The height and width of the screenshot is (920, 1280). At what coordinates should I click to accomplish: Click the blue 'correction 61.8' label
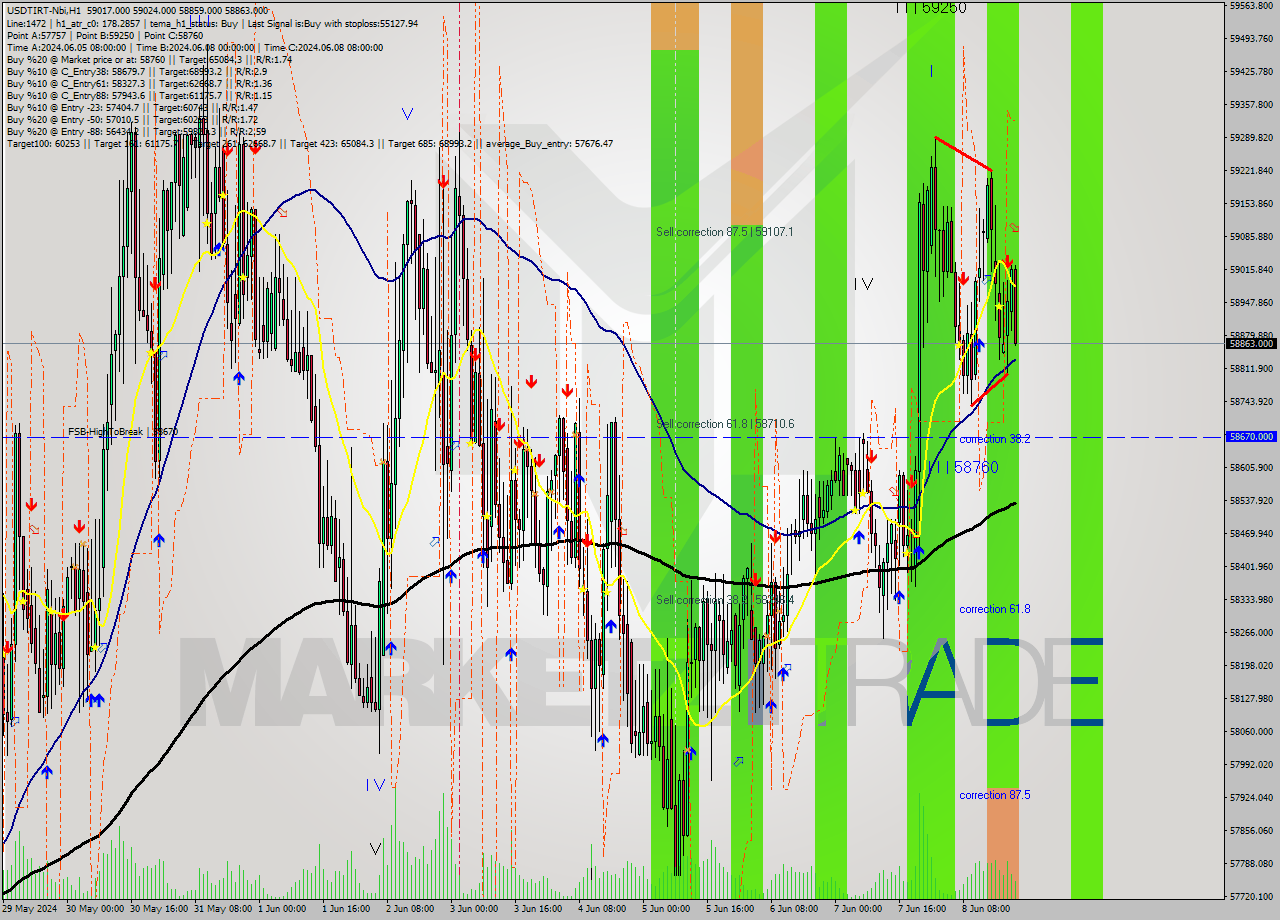994,609
